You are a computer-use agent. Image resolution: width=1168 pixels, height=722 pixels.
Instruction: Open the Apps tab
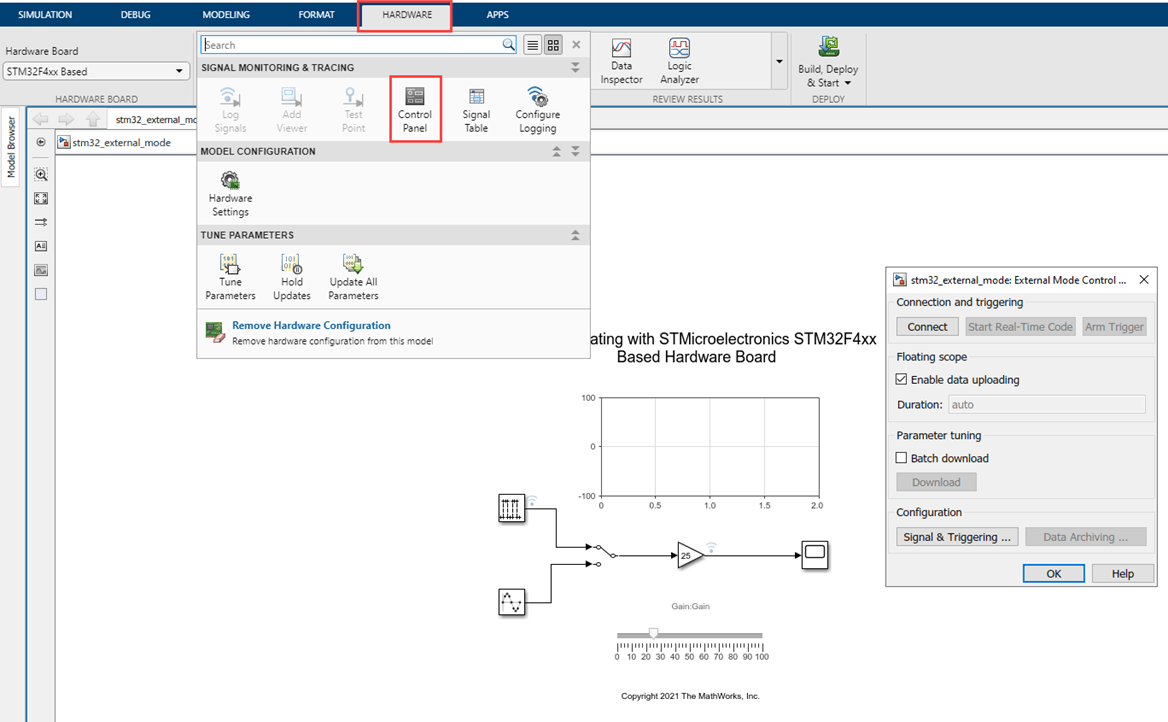tap(497, 15)
